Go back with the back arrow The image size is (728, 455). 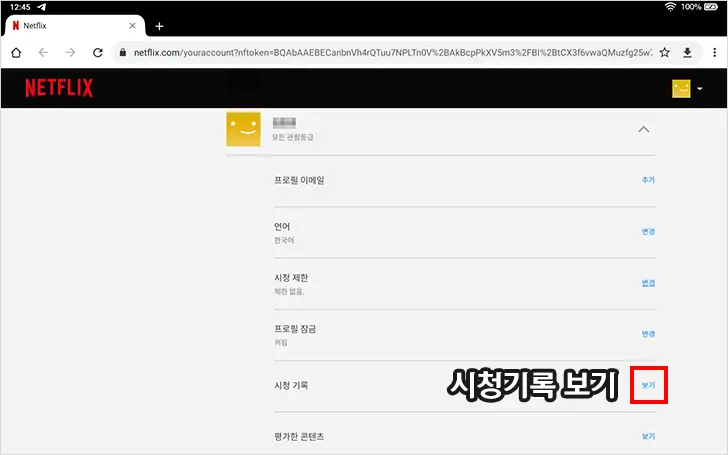point(43,52)
